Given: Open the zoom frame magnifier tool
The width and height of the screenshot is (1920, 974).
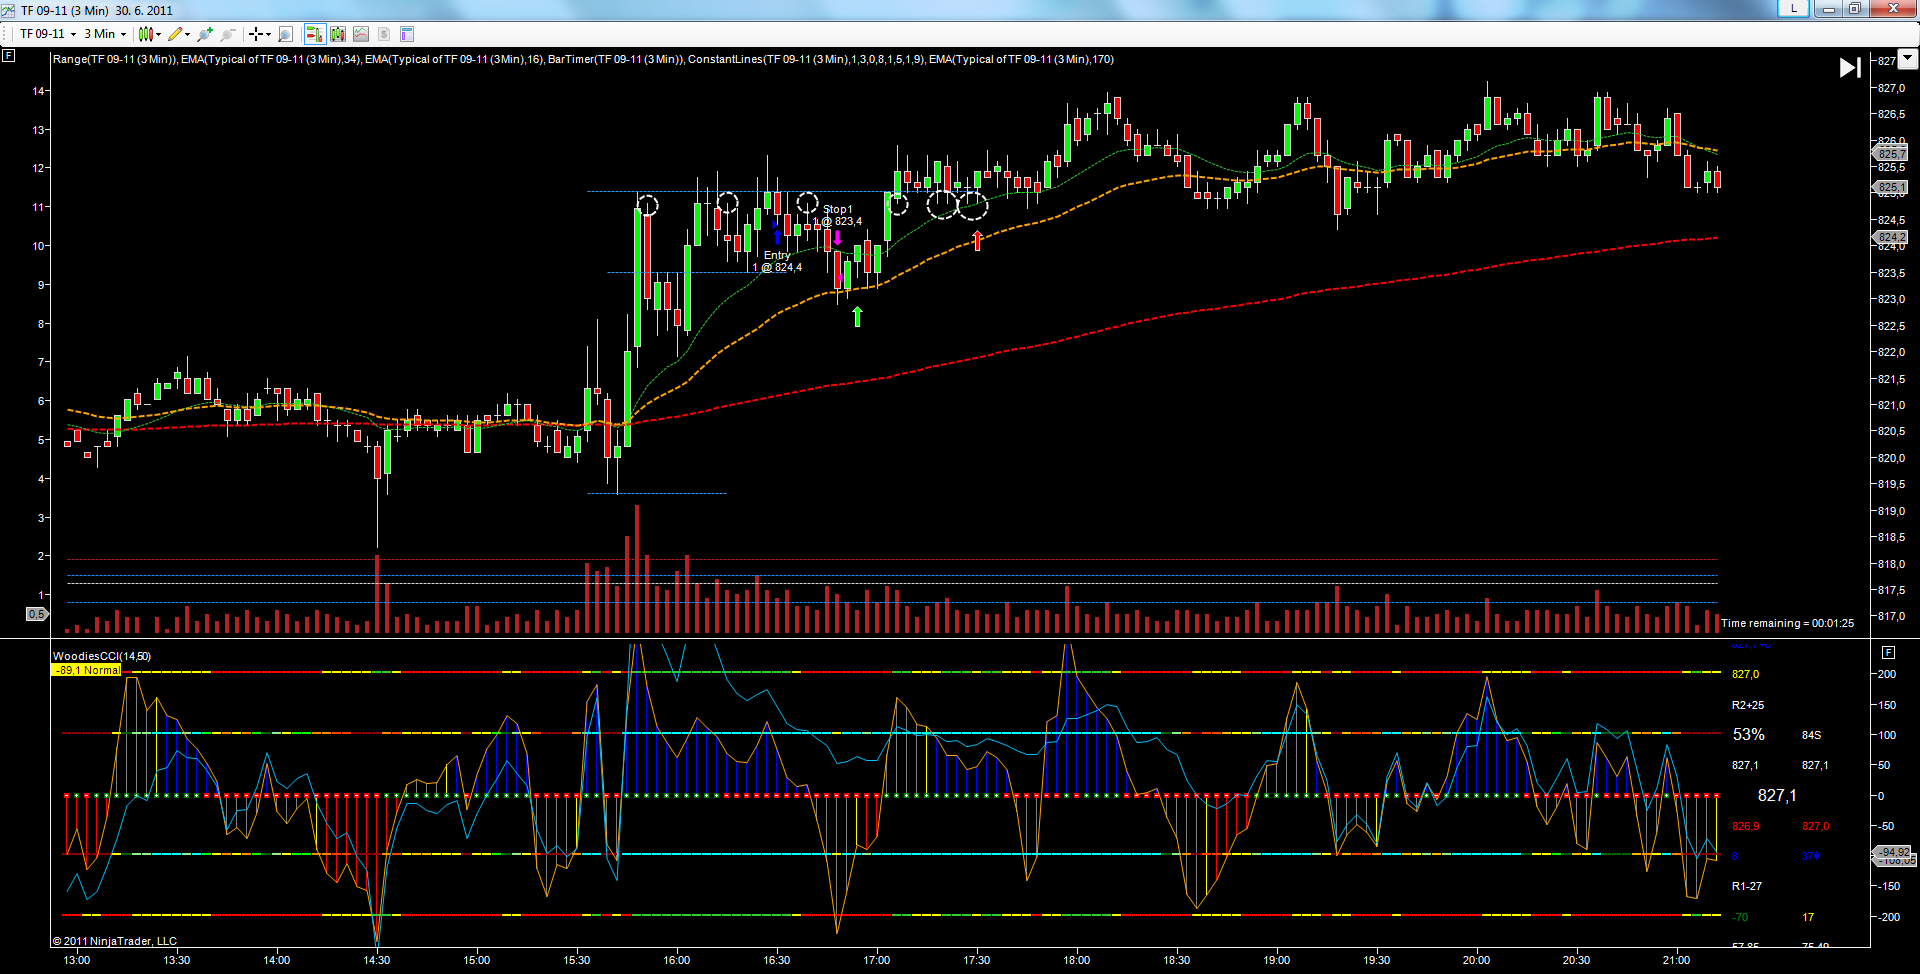Looking at the screenshot, I should click(286, 34).
